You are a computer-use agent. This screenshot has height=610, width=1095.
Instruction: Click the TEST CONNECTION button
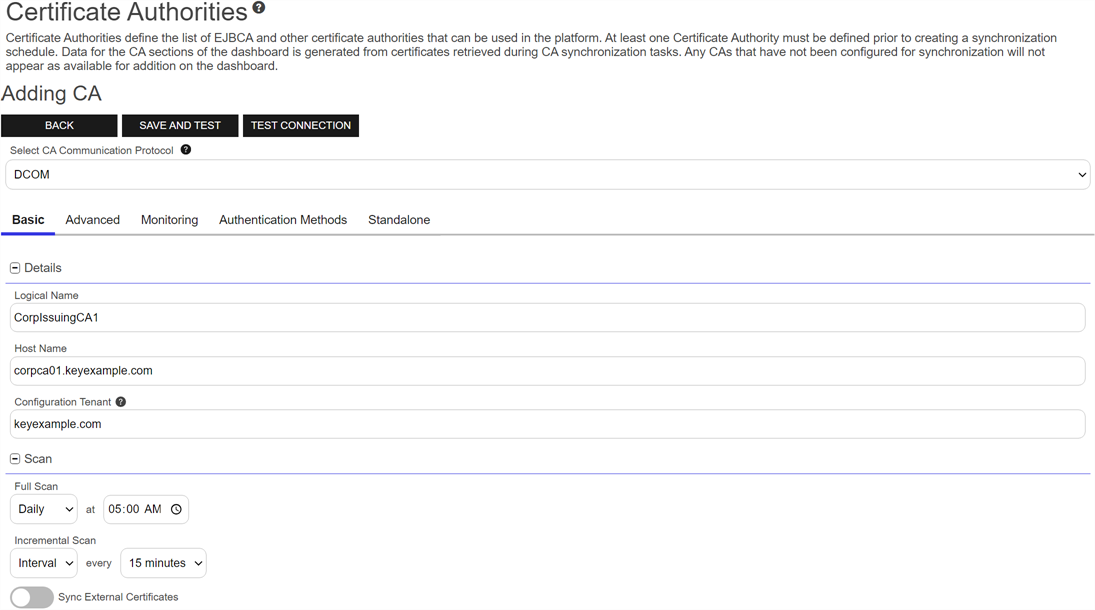[x=301, y=125]
